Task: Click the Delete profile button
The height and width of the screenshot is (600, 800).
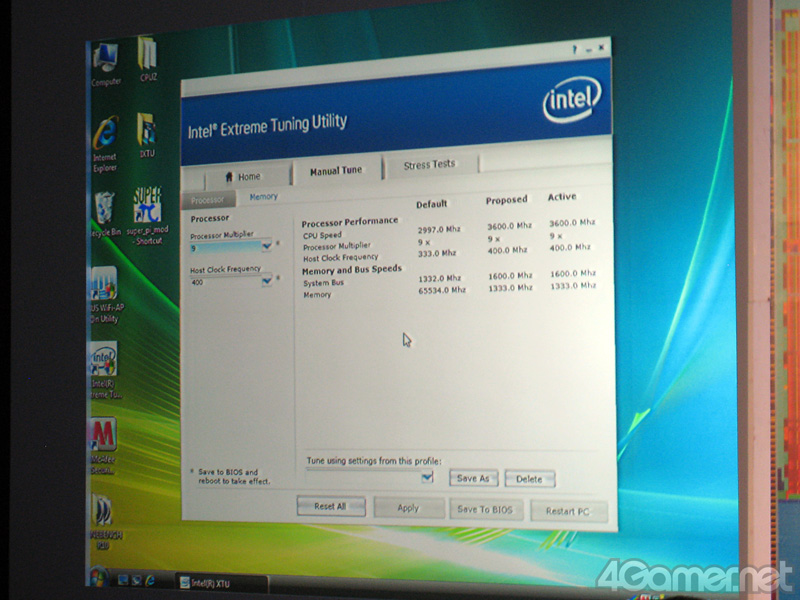Action: pyautogui.click(x=530, y=479)
